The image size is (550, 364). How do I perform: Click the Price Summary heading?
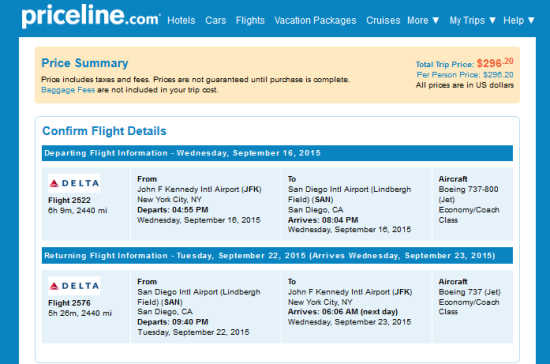tap(85, 63)
